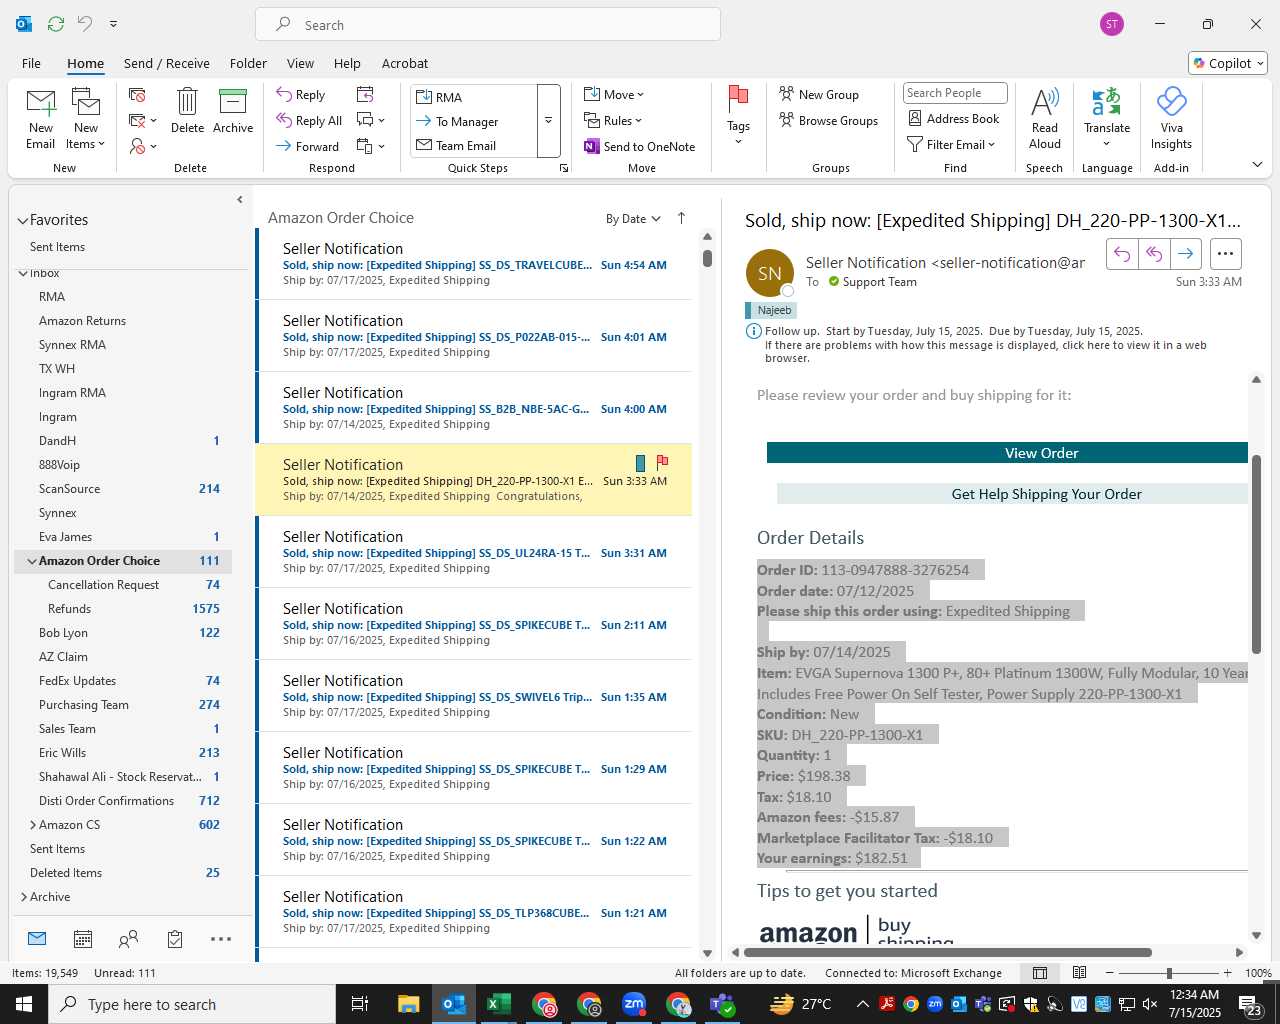Switch to Reading view in status bar
Screen dimensions: 1280x1024
1080,973
